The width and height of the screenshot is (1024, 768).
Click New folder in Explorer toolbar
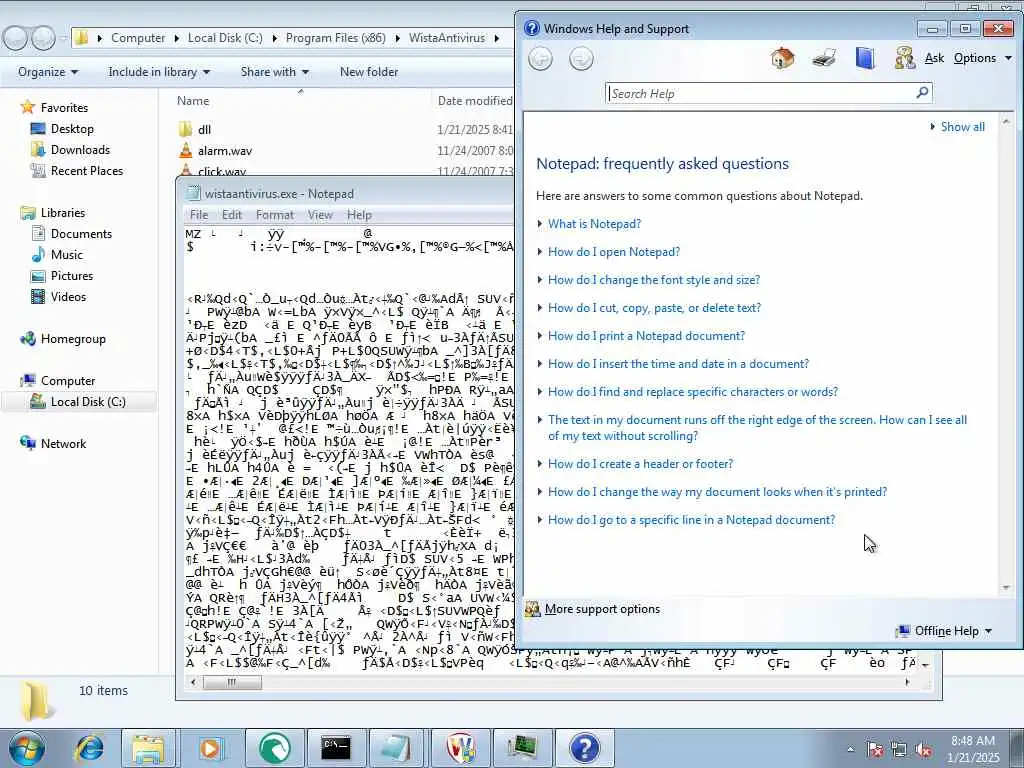pyautogui.click(x=369, y=72)
